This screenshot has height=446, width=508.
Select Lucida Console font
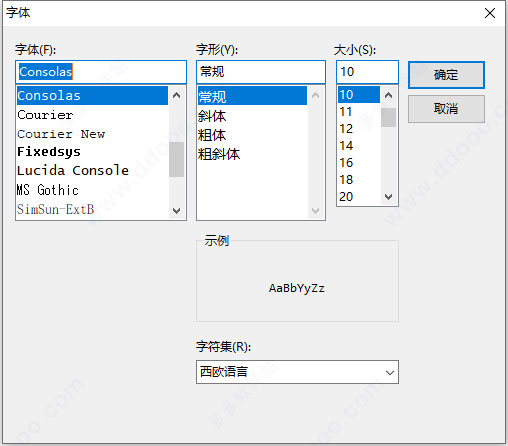(x=92, y=171)
